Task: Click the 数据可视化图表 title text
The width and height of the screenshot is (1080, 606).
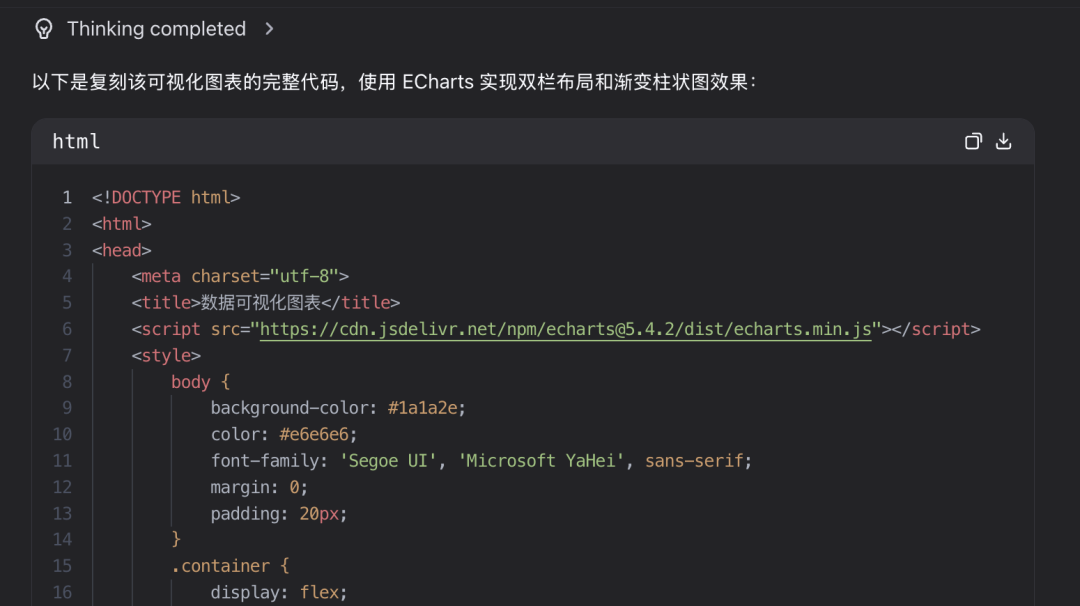Action: (x=261, y=303)
